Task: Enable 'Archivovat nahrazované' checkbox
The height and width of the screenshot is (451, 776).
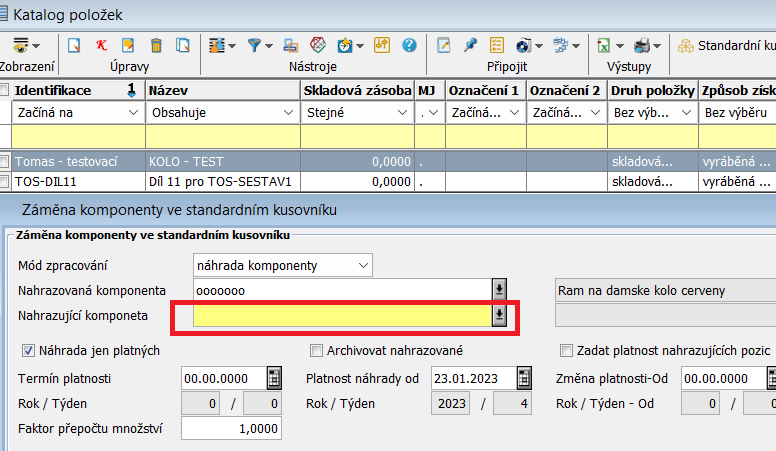Action: pyautogui.click(x=317, y=351)
